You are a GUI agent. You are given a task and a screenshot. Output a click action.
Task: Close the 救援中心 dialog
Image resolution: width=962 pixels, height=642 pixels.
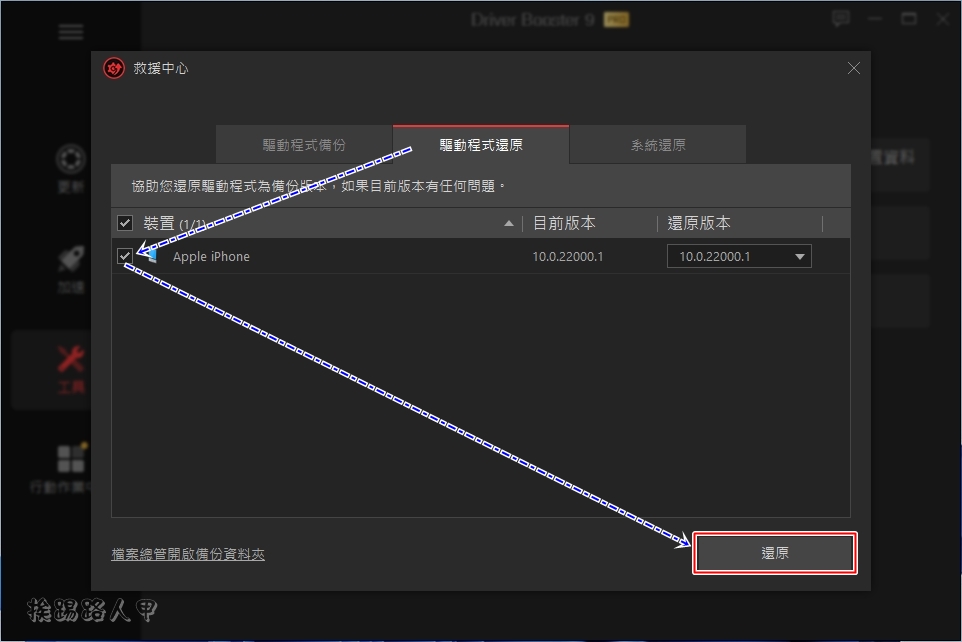click(853, 68)
